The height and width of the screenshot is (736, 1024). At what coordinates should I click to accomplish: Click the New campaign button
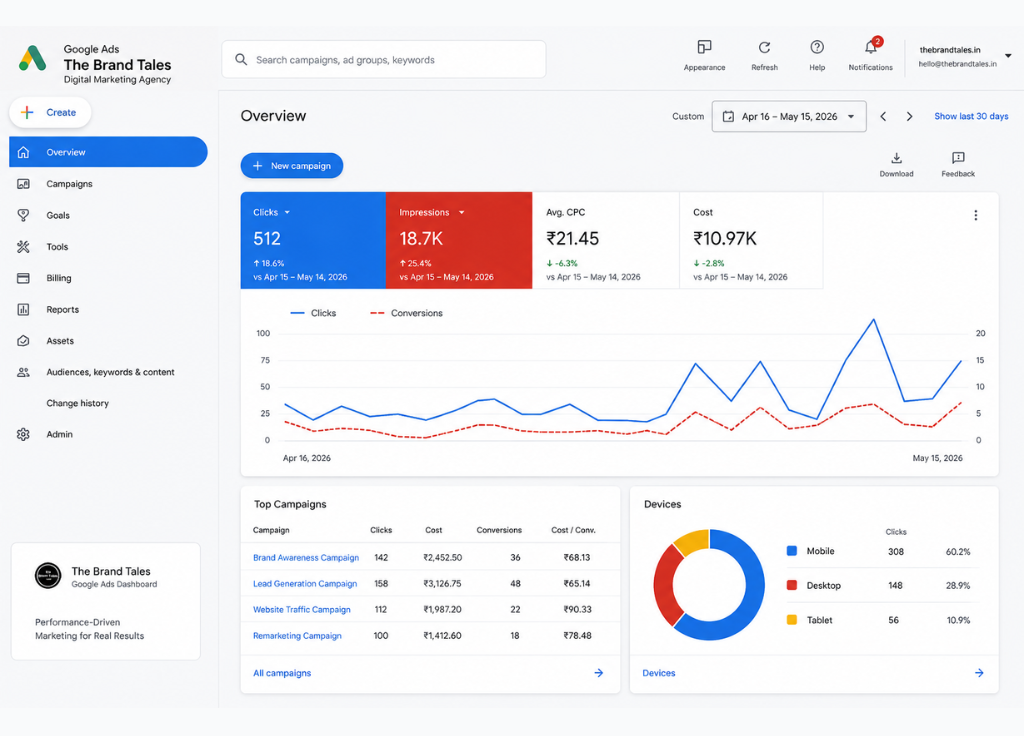coord(291,166)
